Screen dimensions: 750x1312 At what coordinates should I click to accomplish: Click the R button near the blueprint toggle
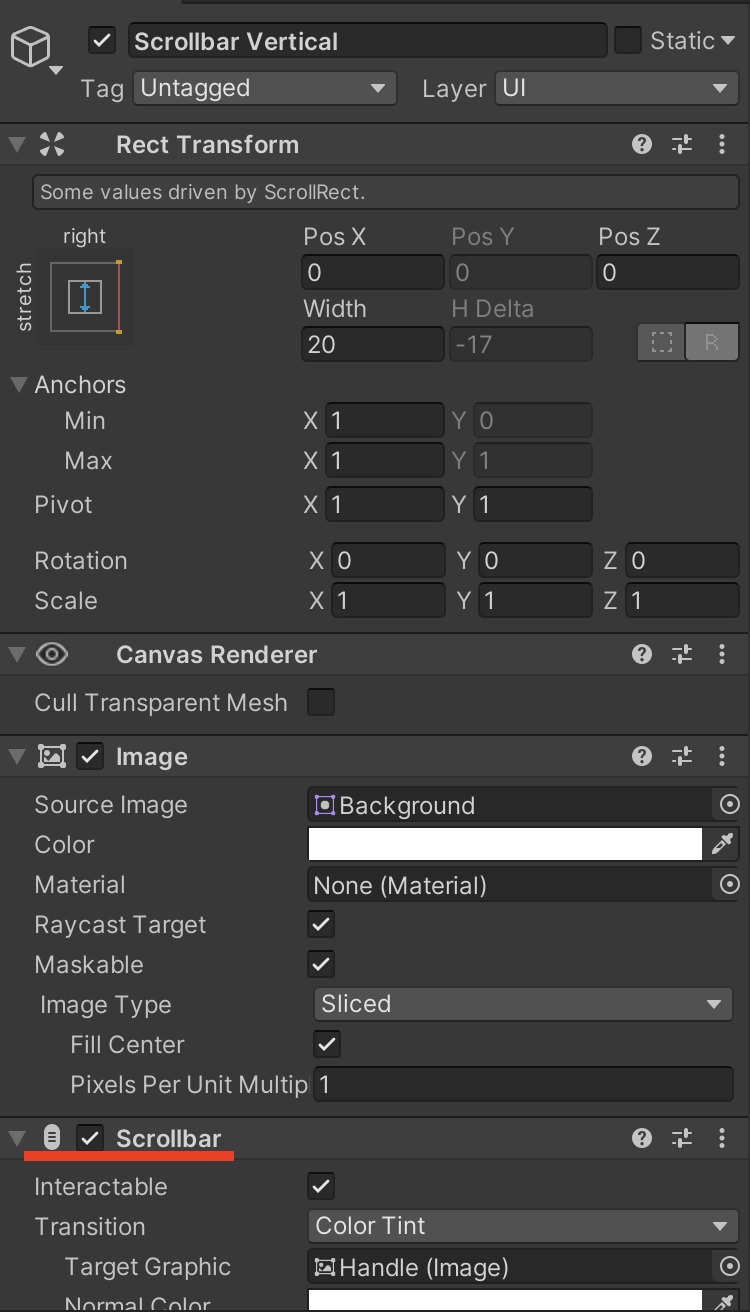click(x=712, y=341)
